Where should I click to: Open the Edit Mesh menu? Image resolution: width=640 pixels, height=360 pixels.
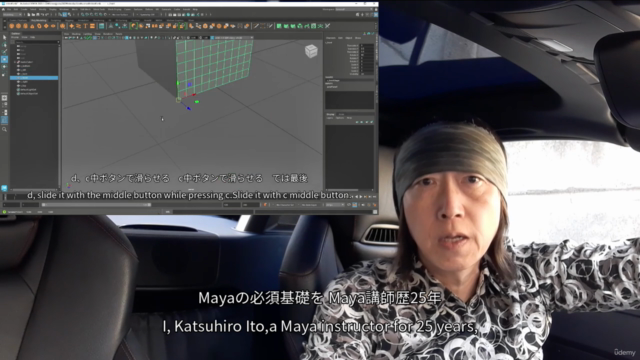85,9
